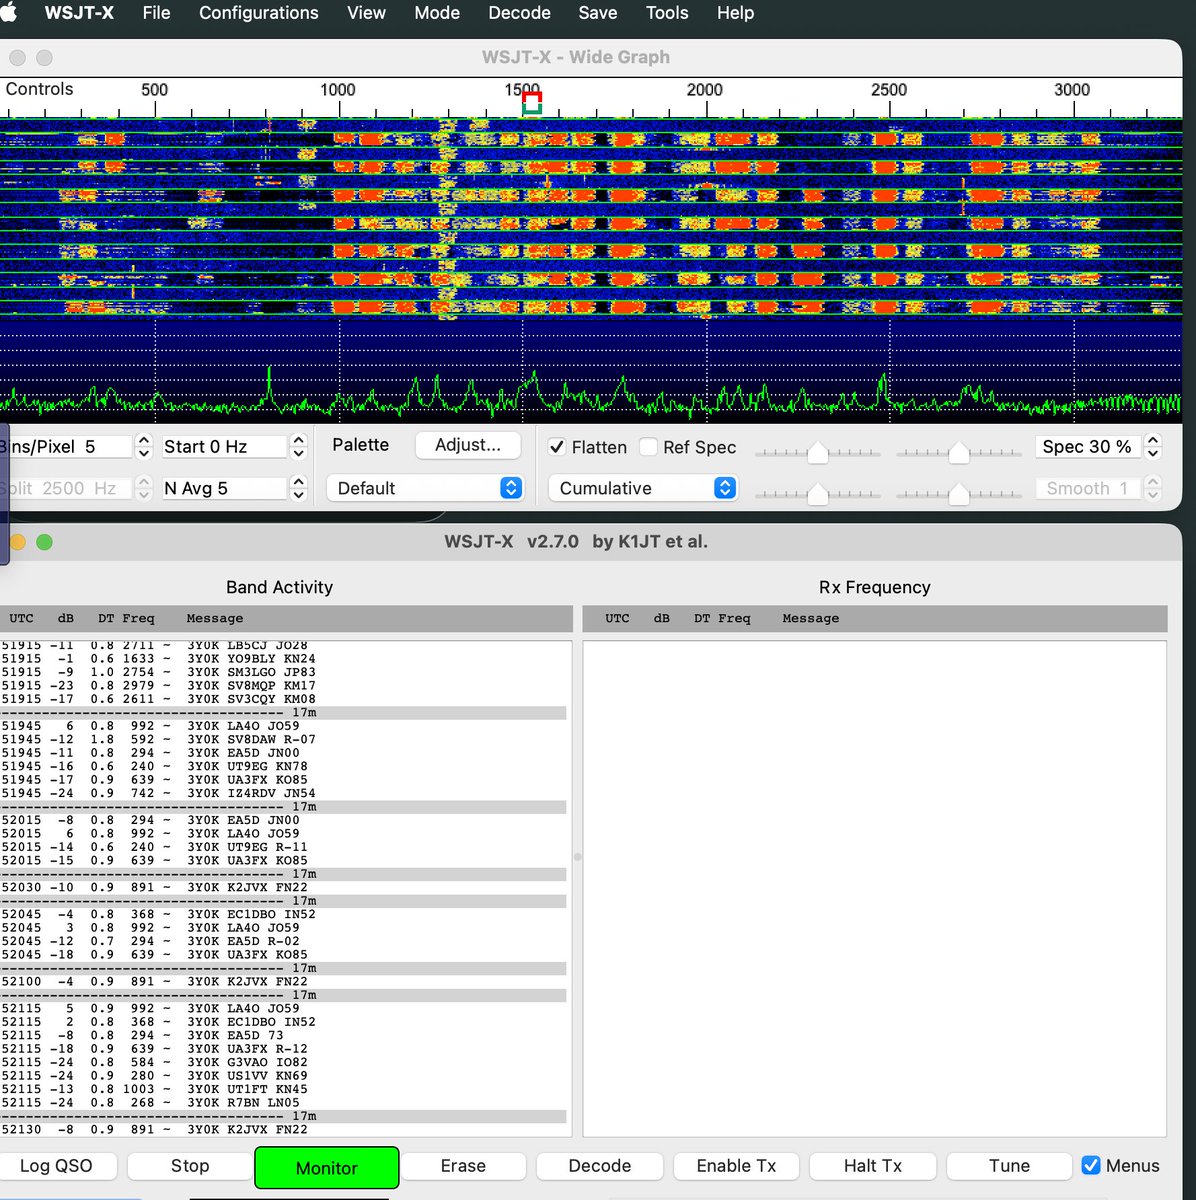Click the Halt Tx button

(x=872, y=1166)
